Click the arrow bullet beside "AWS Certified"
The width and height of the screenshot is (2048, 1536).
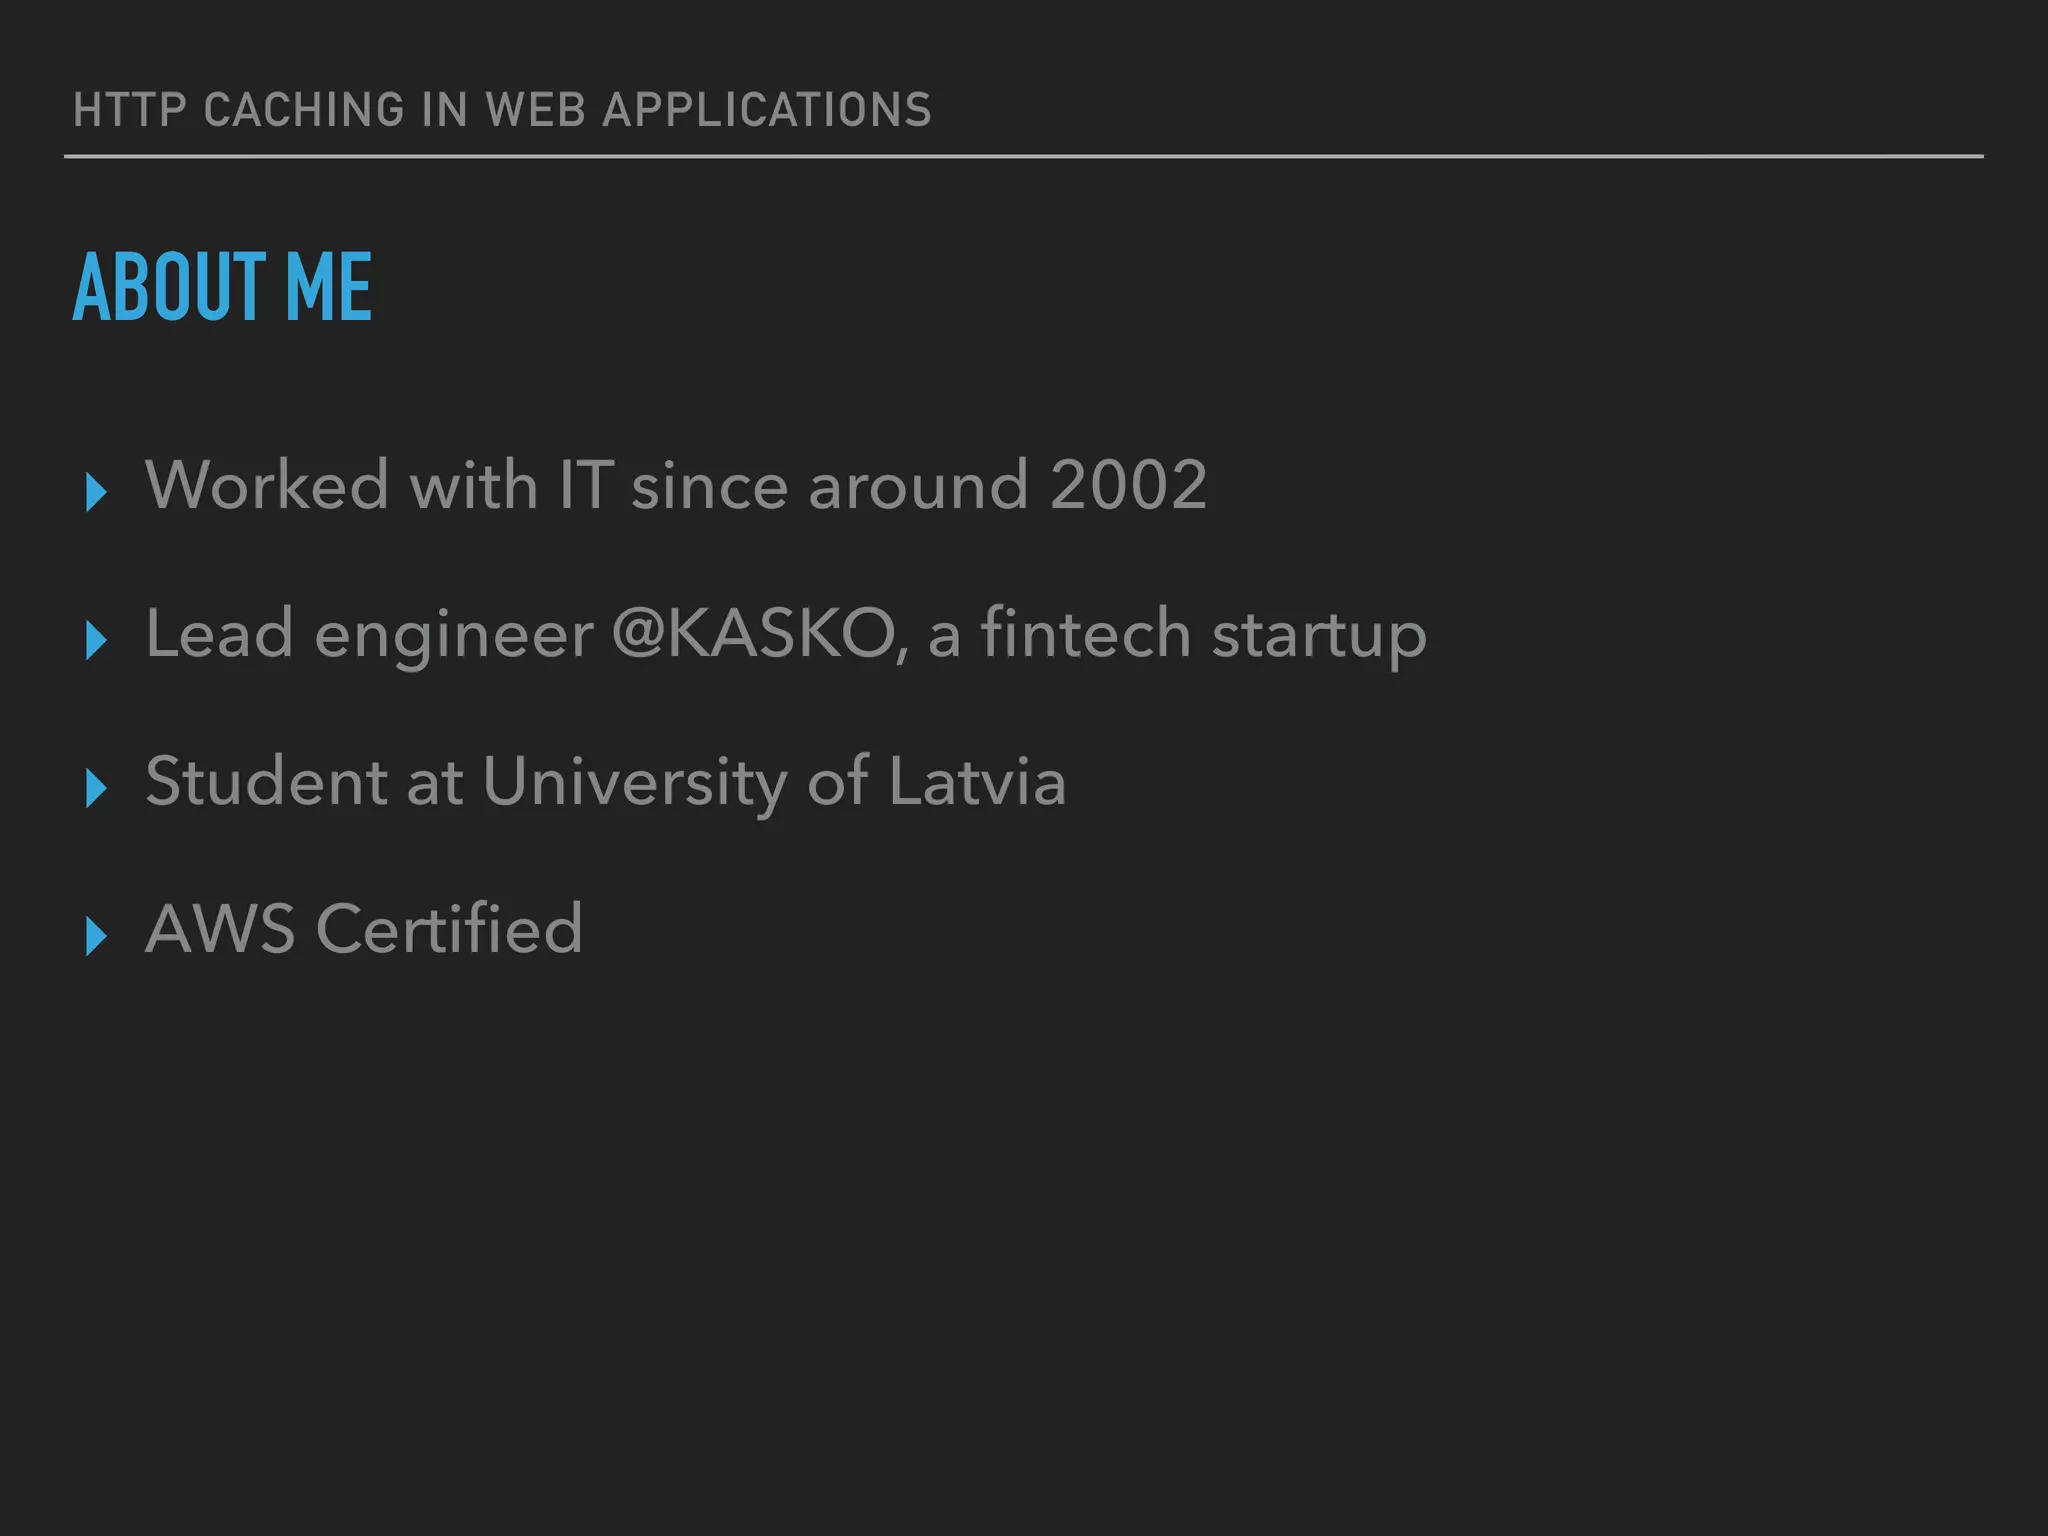pos(97,936)
